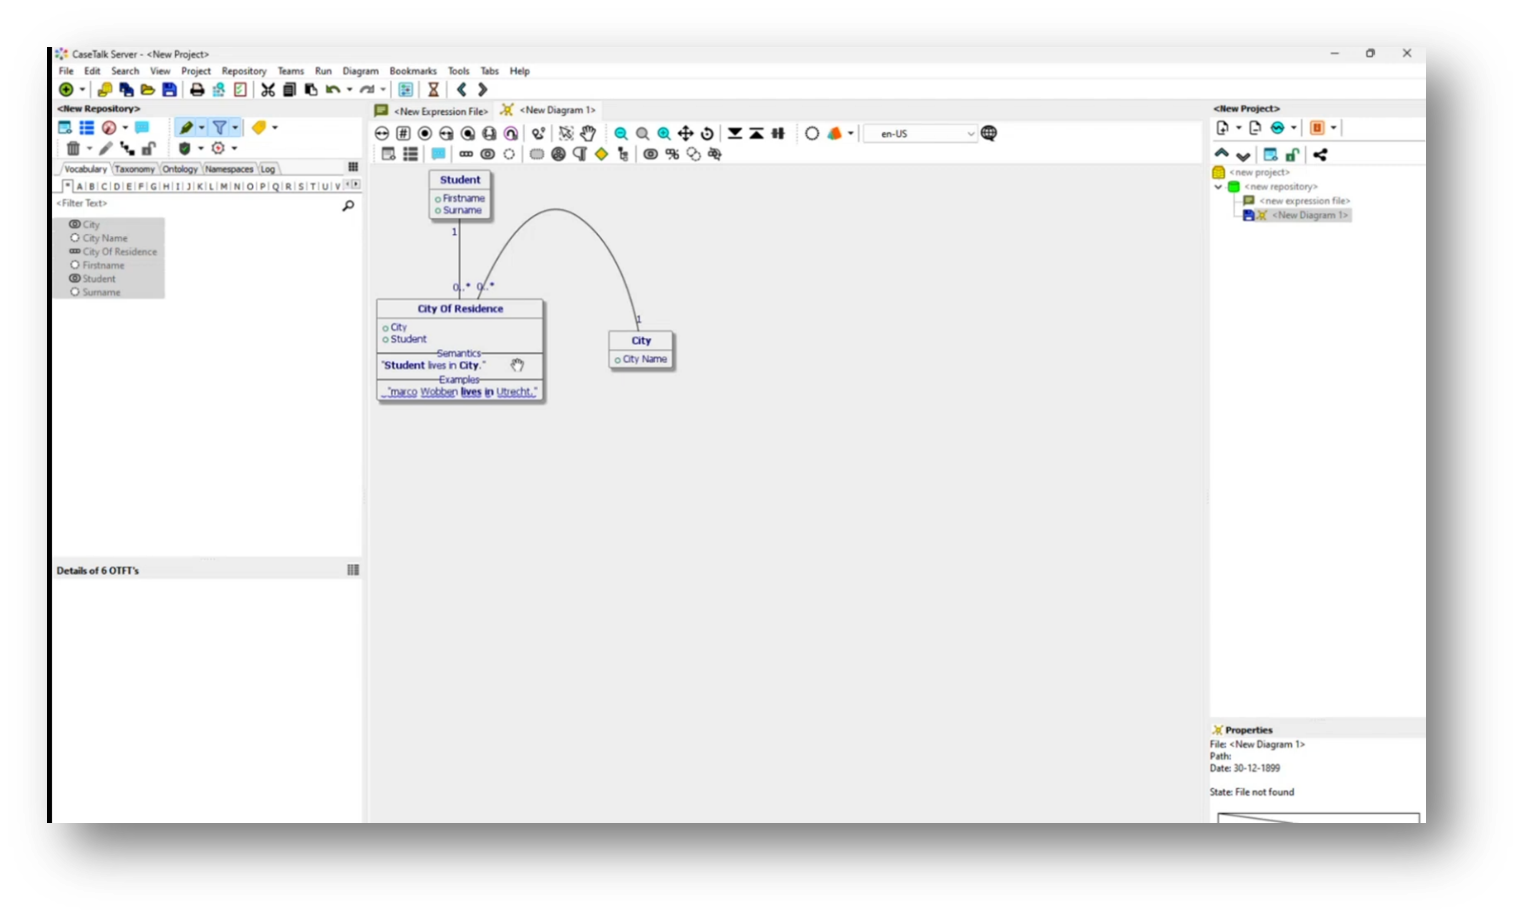Toggle the funnel filter button
This screenshot has width=1521, height=918.
[x=219, y=128]
